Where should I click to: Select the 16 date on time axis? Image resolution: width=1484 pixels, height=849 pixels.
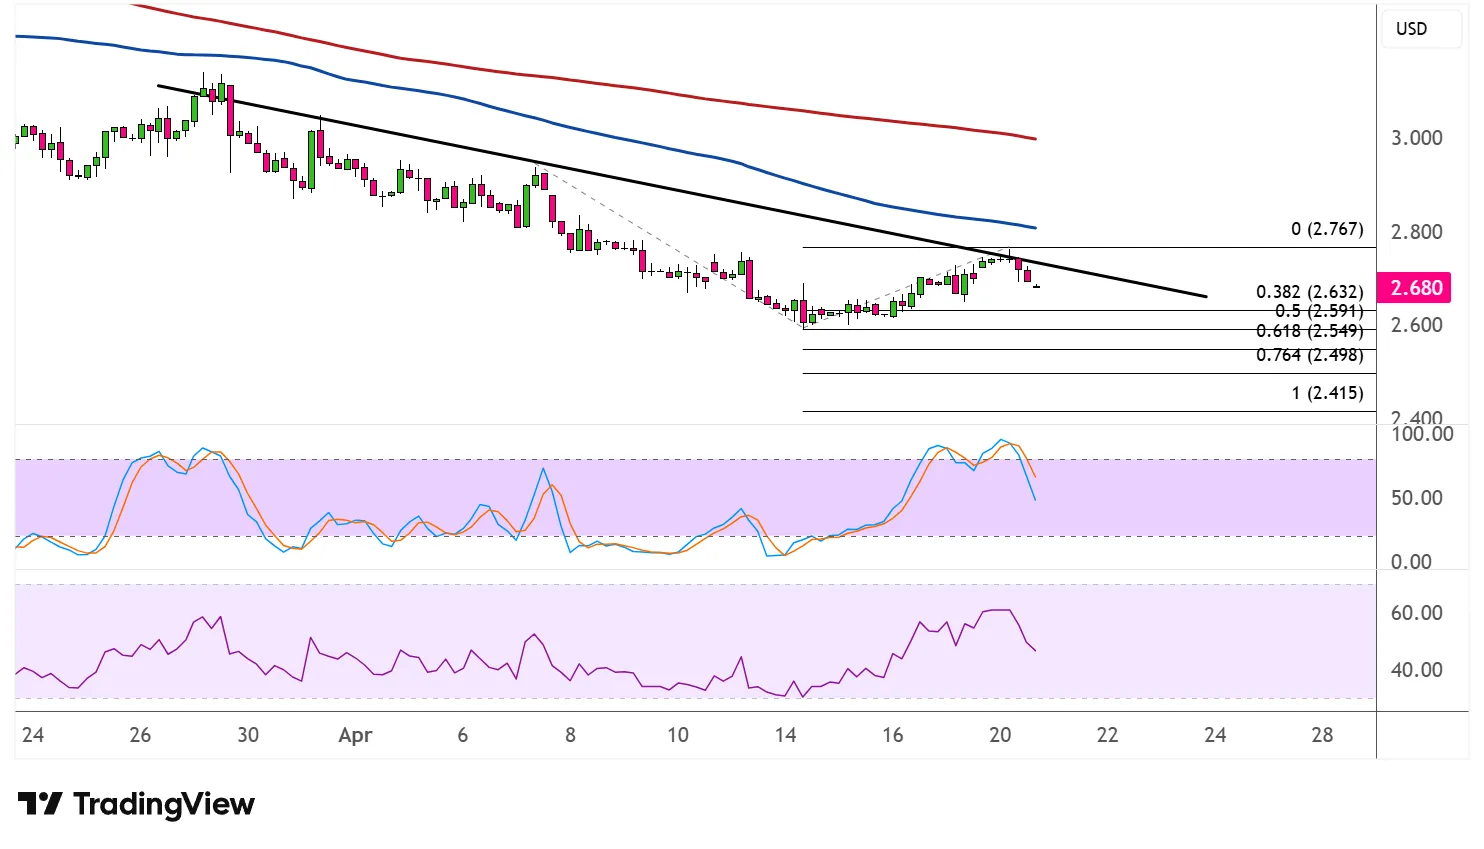point(892,735)
